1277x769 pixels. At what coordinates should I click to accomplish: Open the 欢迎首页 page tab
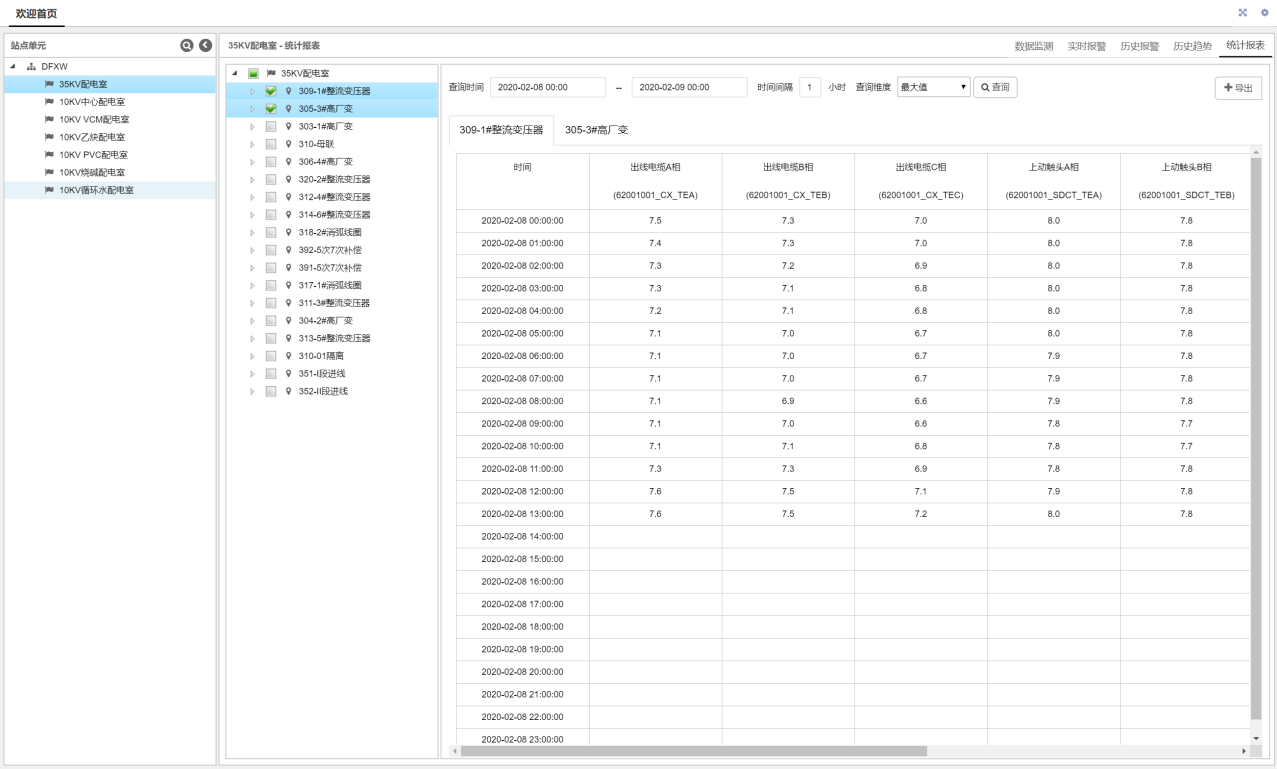pyautogui.click(x=36, y=12)
